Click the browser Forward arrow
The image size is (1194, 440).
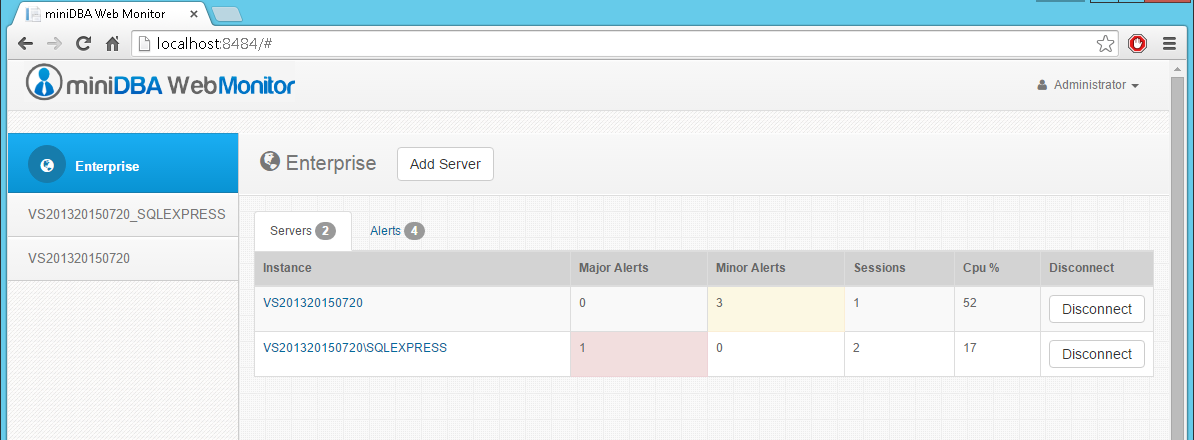(54, 43)
